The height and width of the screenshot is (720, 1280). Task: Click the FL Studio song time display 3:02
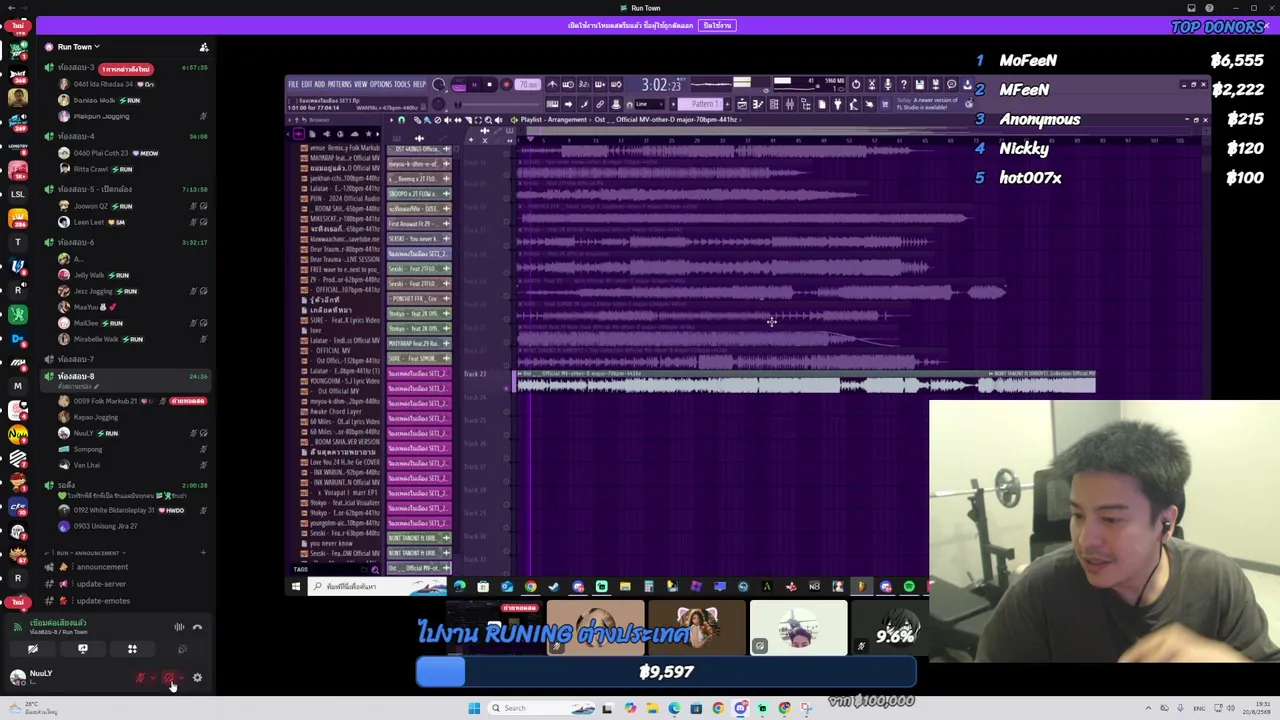click(661, 85)
